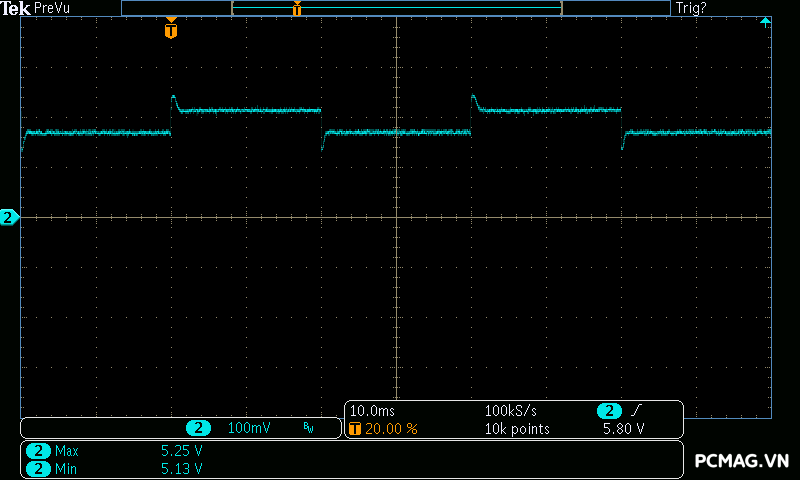This screenshot has width=800, height=480.
Task: Select the channel 2 ground reference marker
Action: point(9,217)
